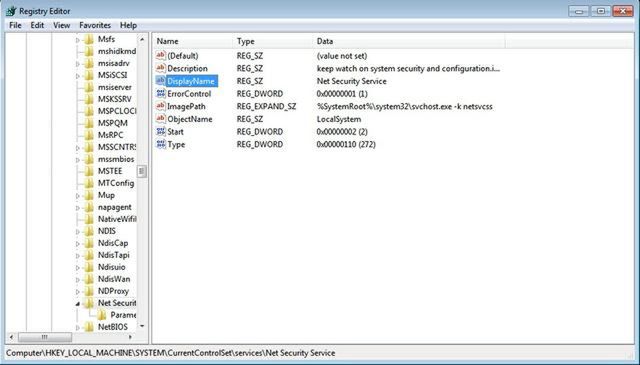Click the REG_EXPAND_SZ type cell
Screen dimensions: 640x365
coord(267,107)
